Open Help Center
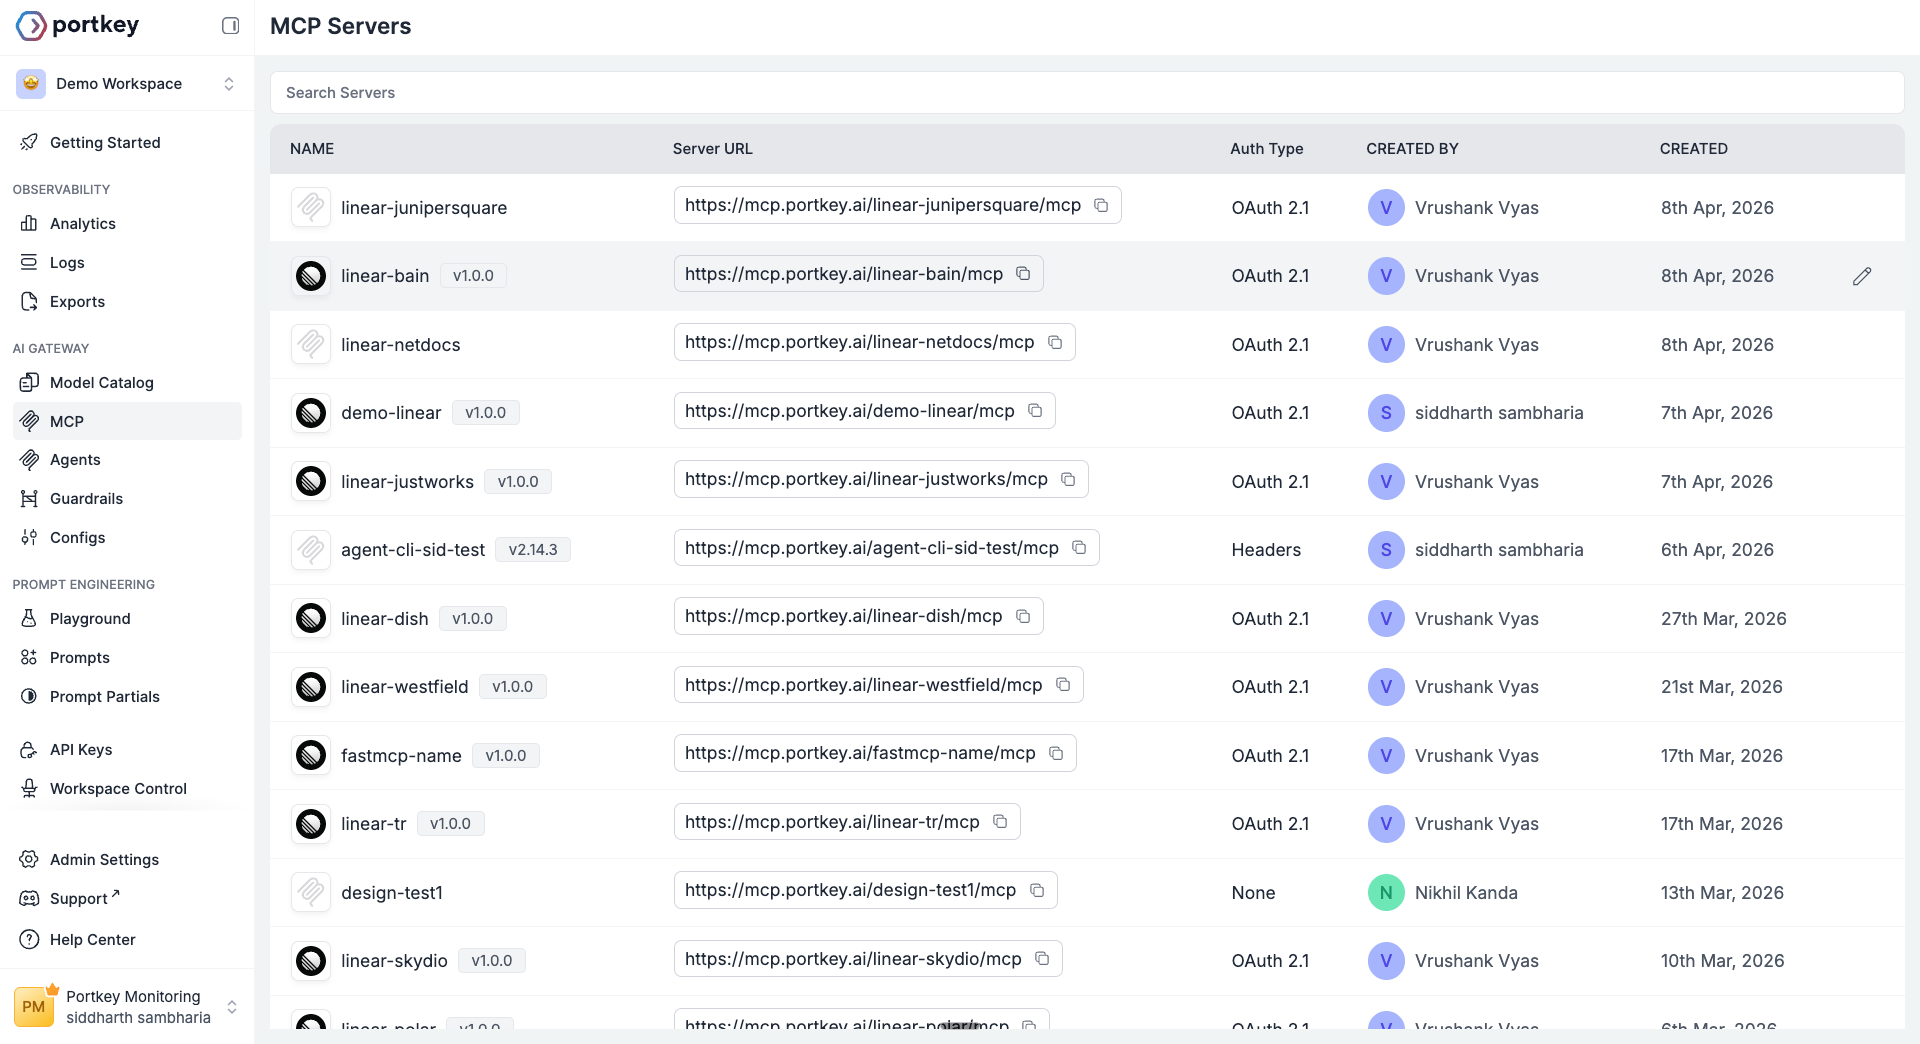The width and height of the screenshot is (1920, 1044). tap(127, 940)
